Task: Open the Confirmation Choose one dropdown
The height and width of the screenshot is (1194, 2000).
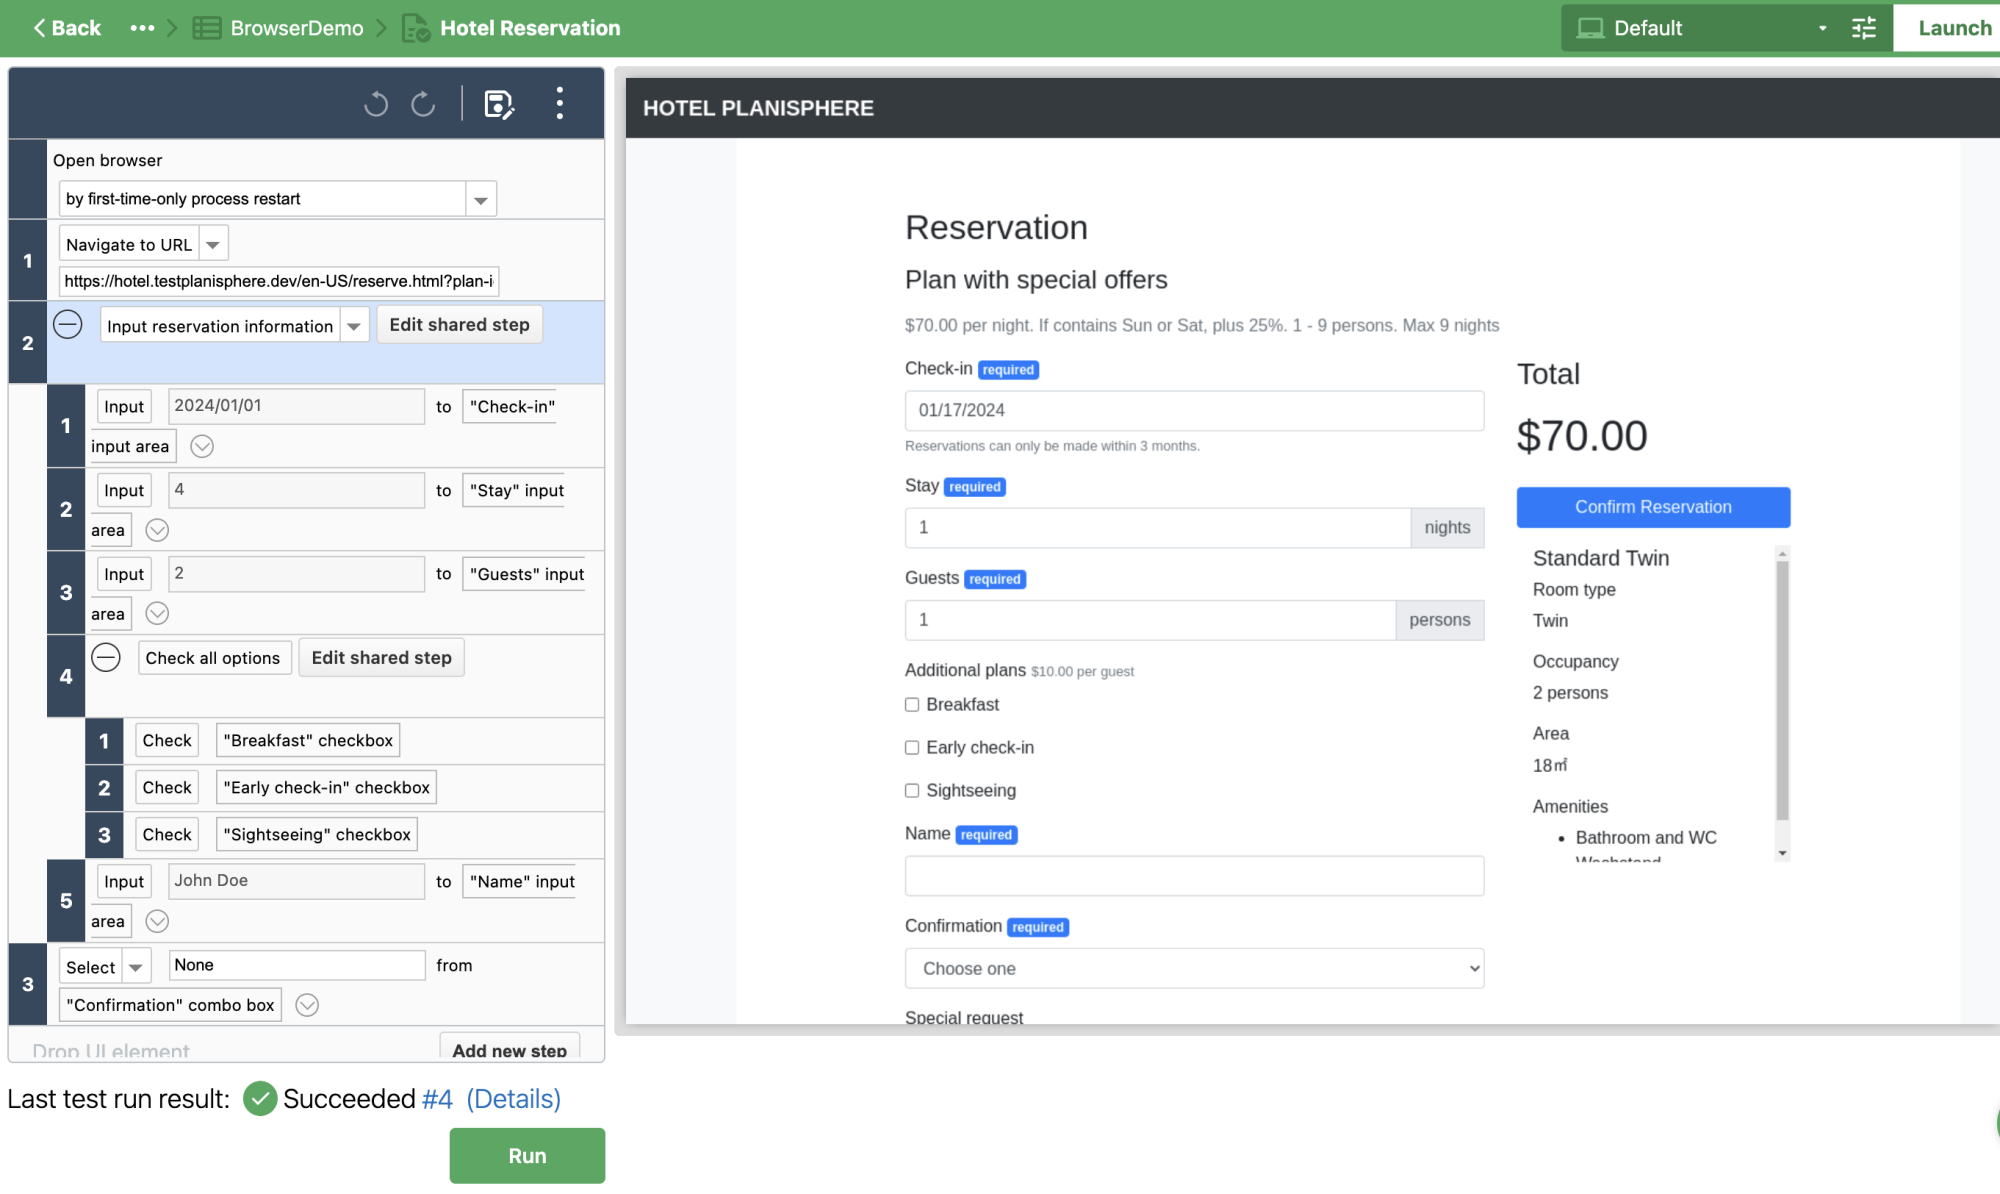Action: [1194, 968]
